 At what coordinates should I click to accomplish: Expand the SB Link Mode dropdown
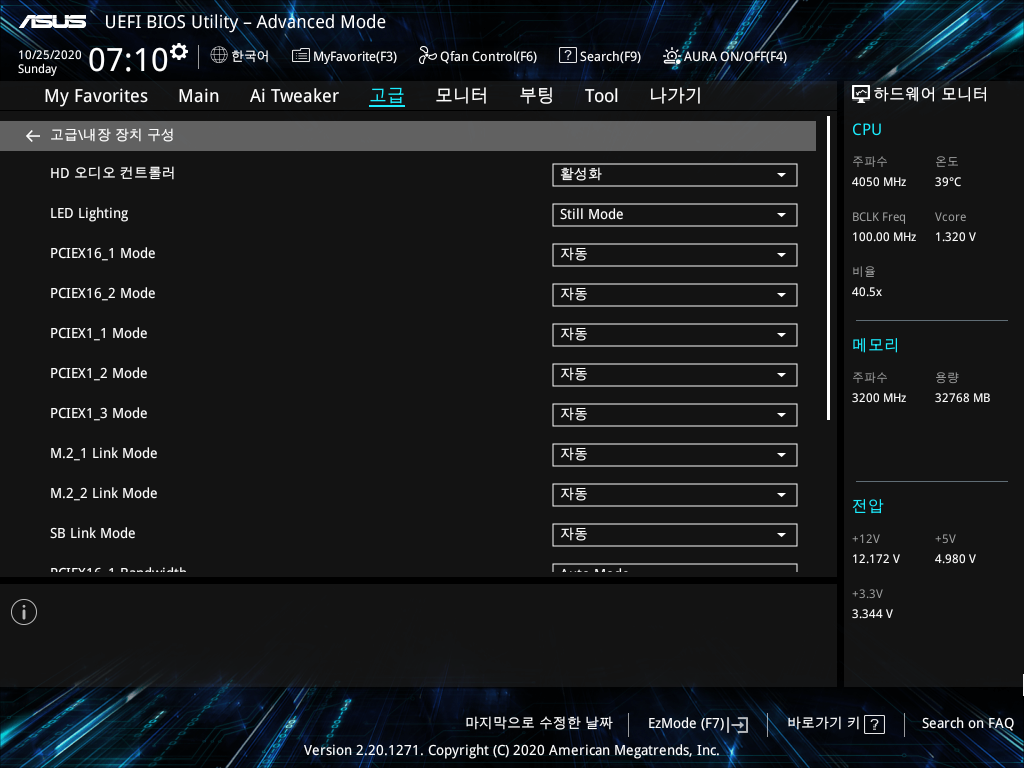coord(675,535)
